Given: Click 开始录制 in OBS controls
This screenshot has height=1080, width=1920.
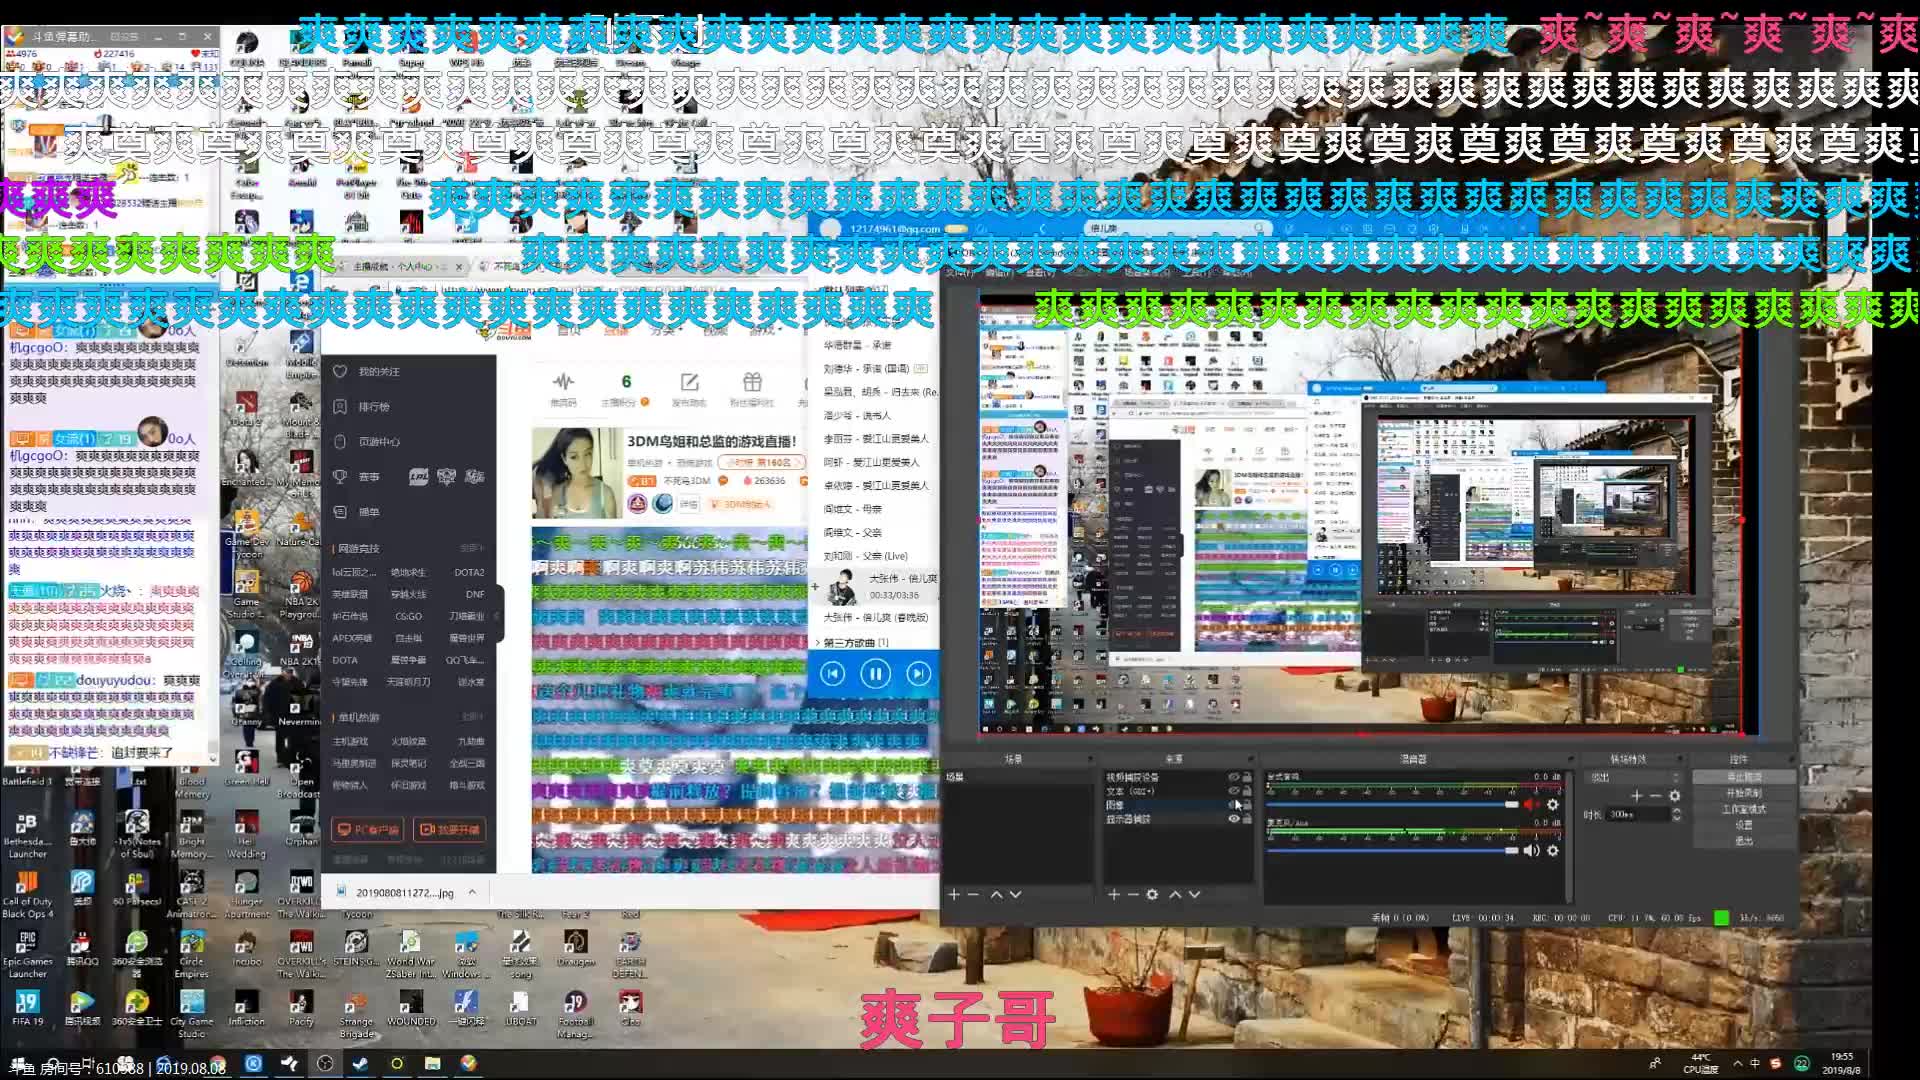Looking at the screenshot, I should pos(1743,793).
